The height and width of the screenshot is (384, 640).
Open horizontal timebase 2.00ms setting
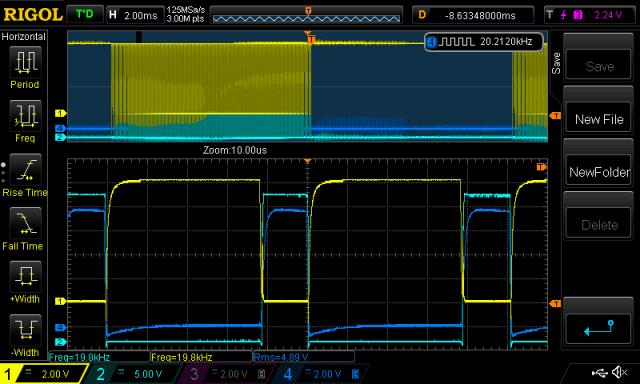tap(134, 16)
